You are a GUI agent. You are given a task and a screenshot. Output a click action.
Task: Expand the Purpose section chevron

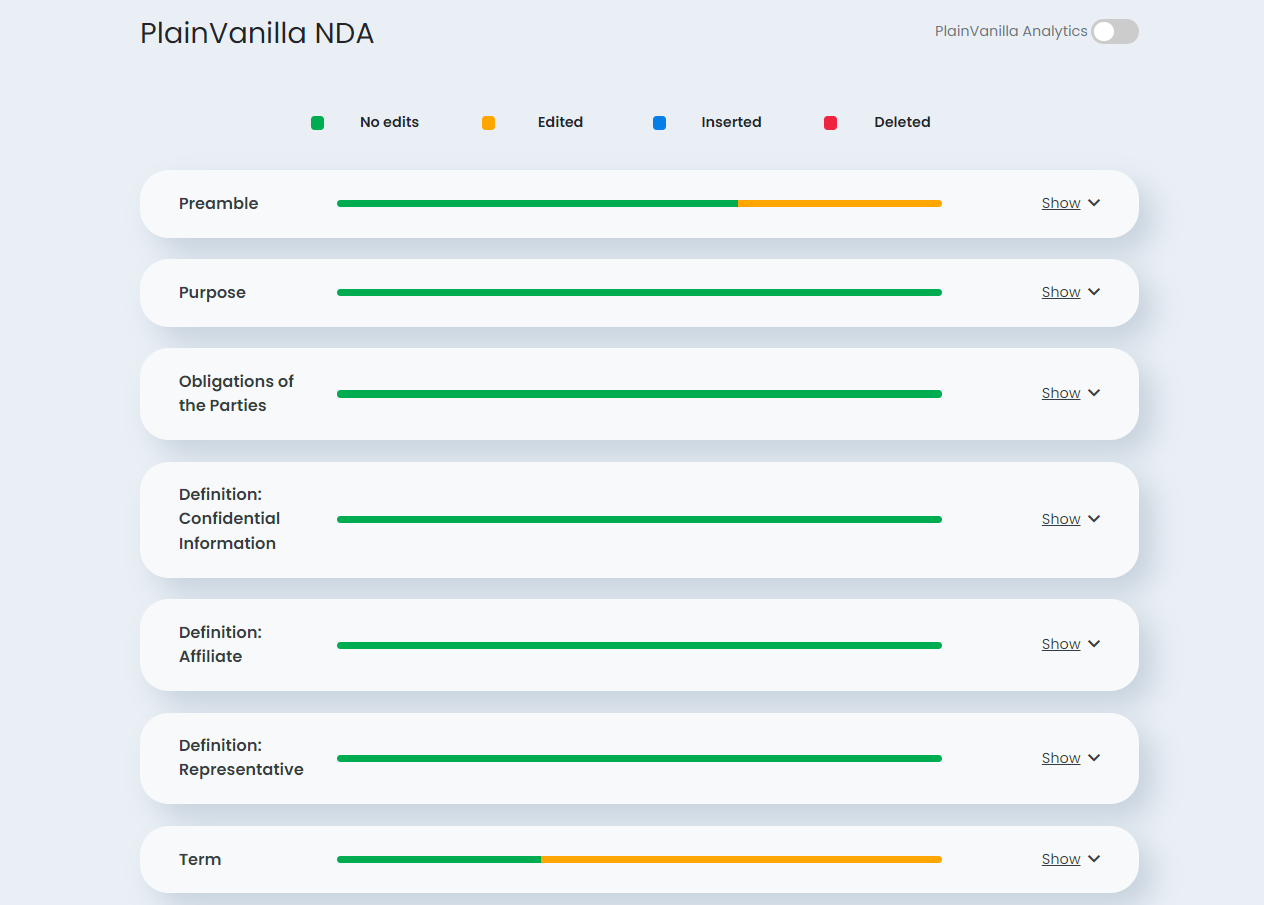pyautogui.click(x=1094, y=292)
